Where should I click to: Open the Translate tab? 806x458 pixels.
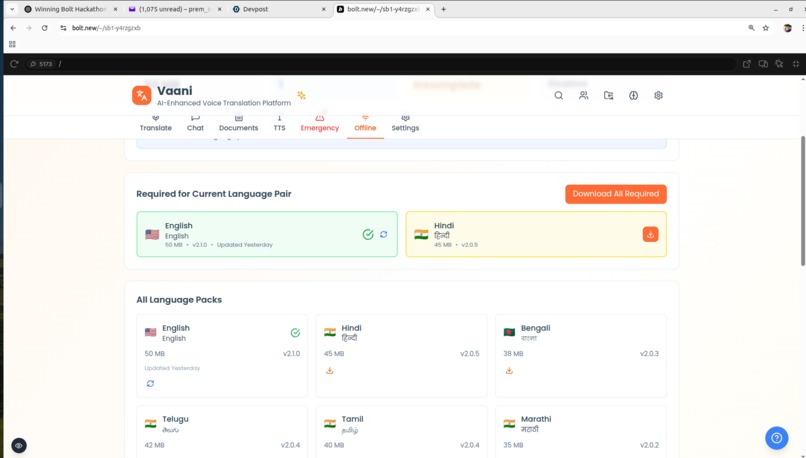click(x=156, y=124)
